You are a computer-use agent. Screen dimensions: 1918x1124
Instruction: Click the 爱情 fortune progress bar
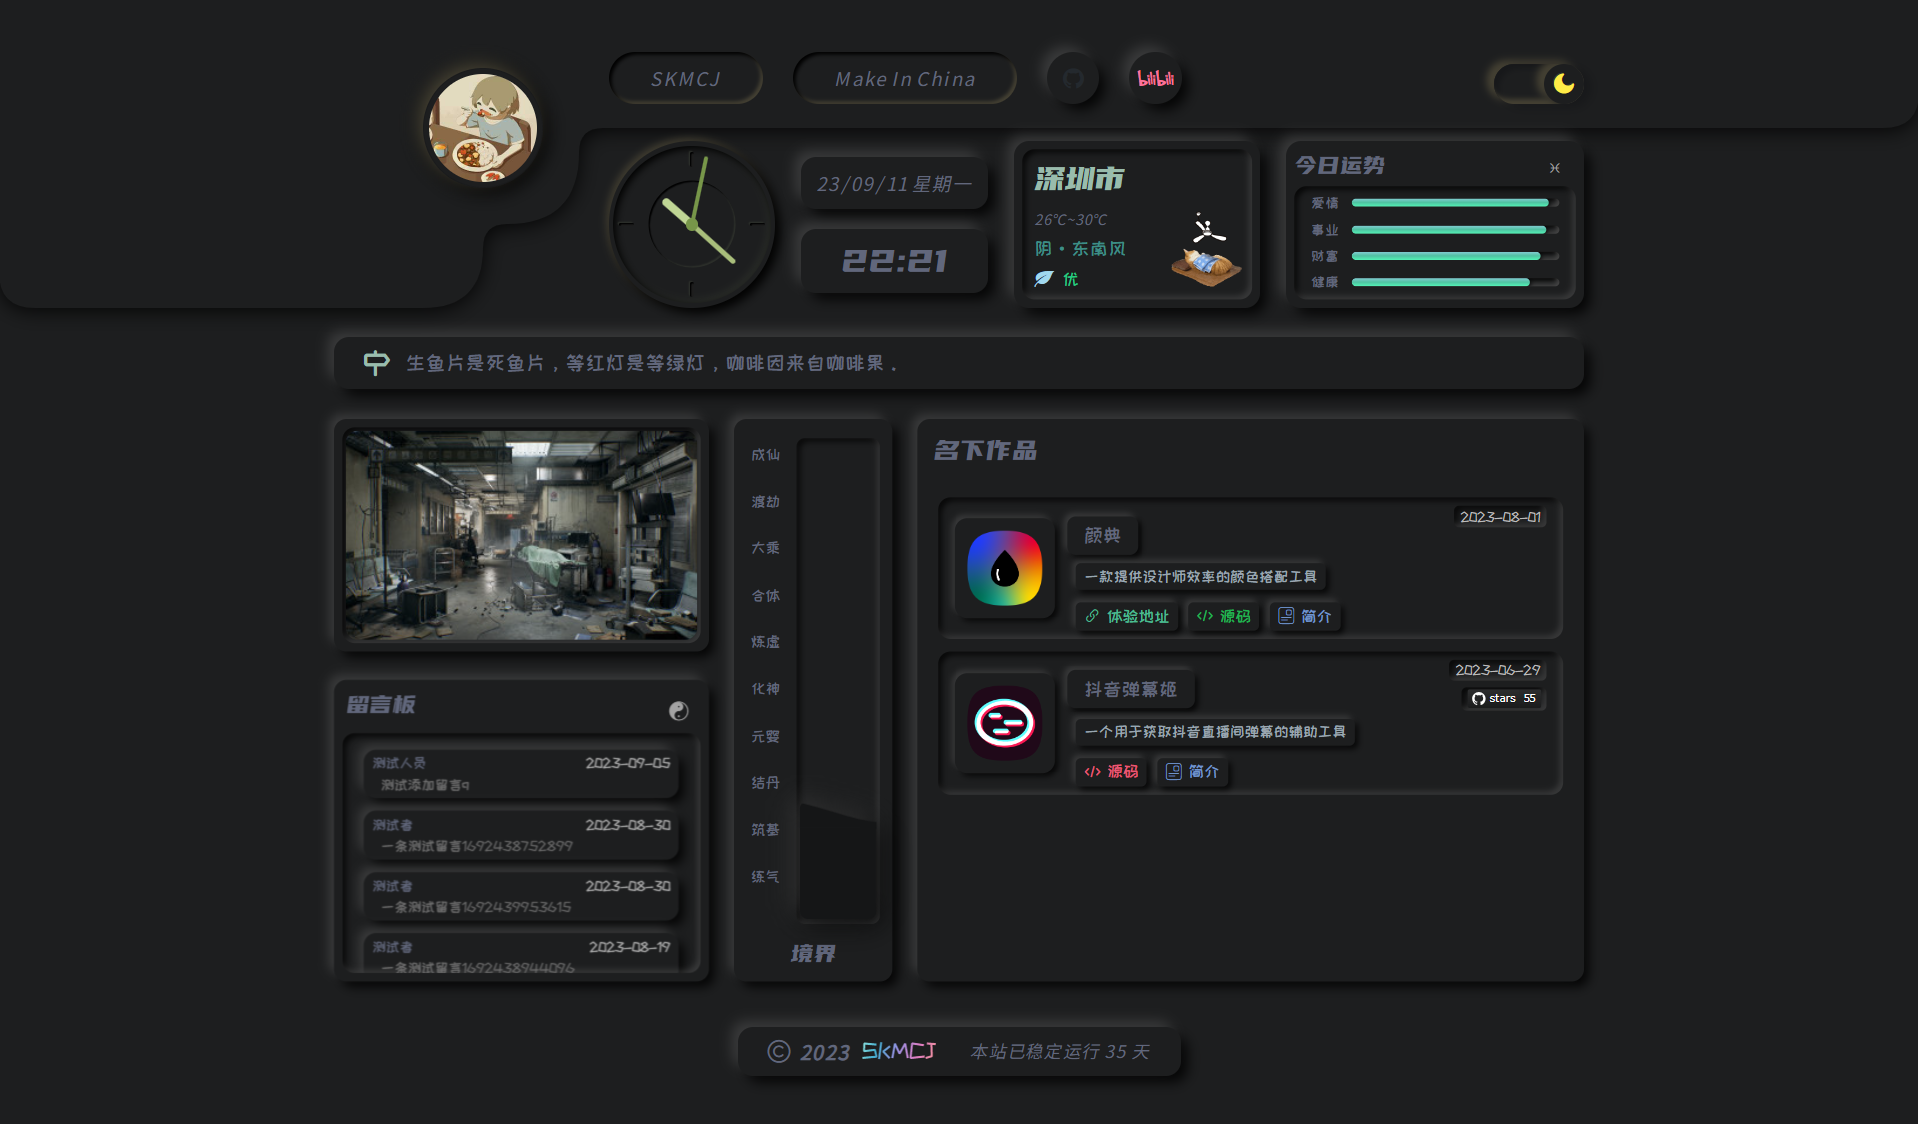[x=1455, y=203]
